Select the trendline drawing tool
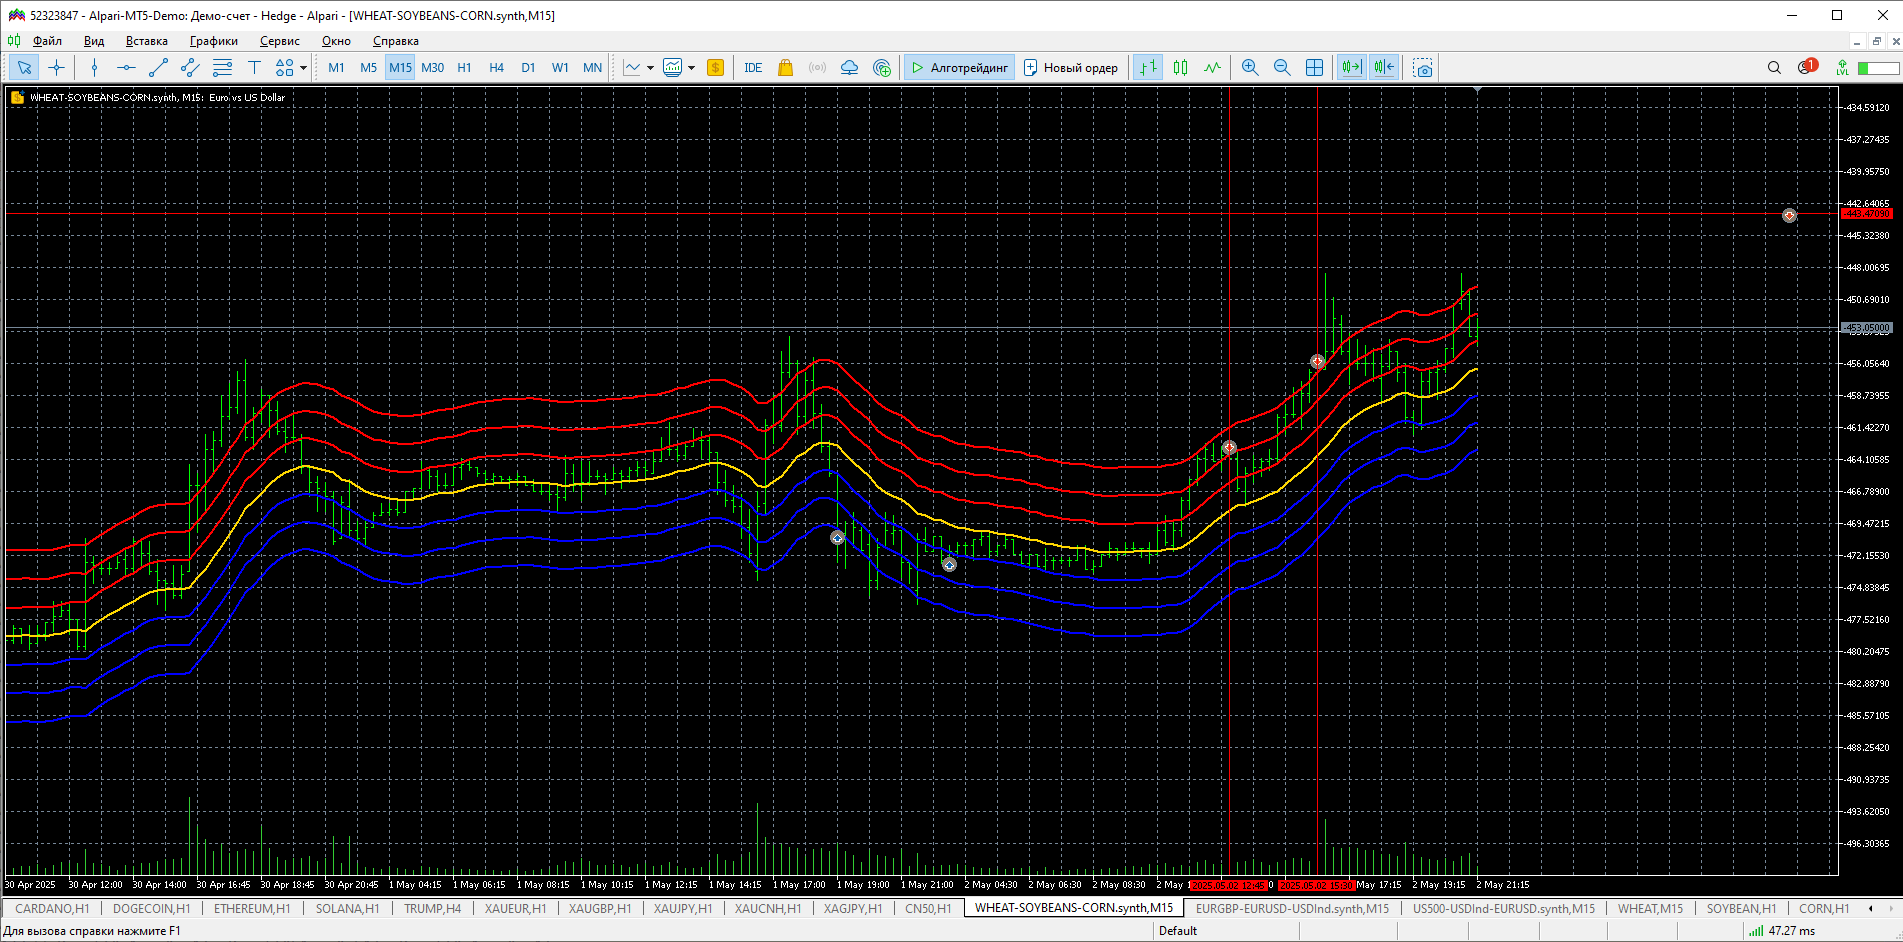 (158, 68)
